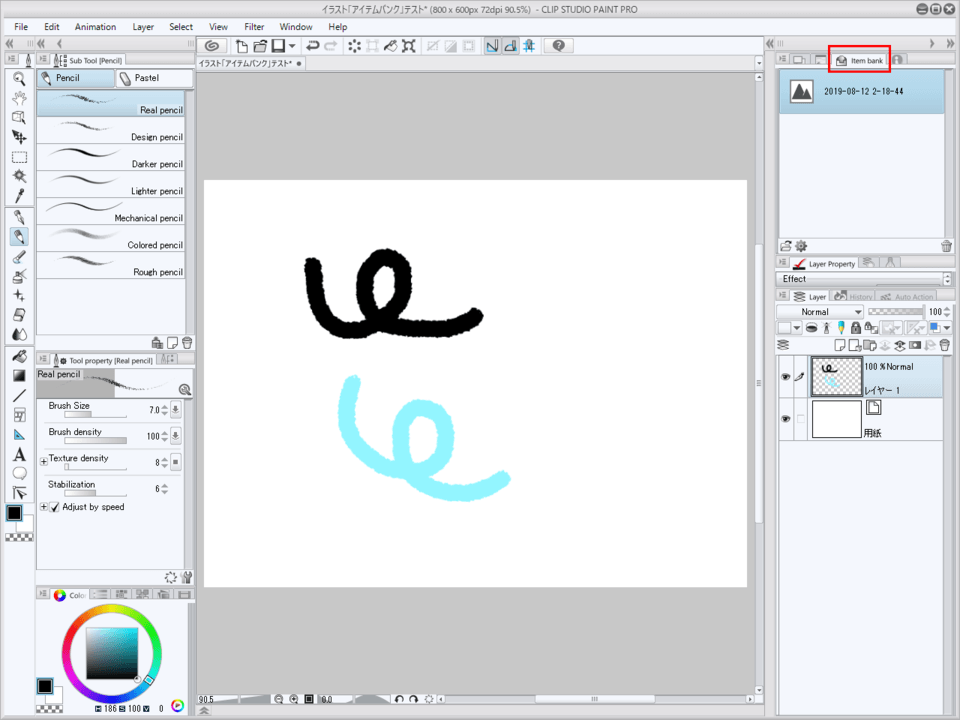
Task: Hide レイヤー 1 with its eye toggle
Action: [786, 378]
